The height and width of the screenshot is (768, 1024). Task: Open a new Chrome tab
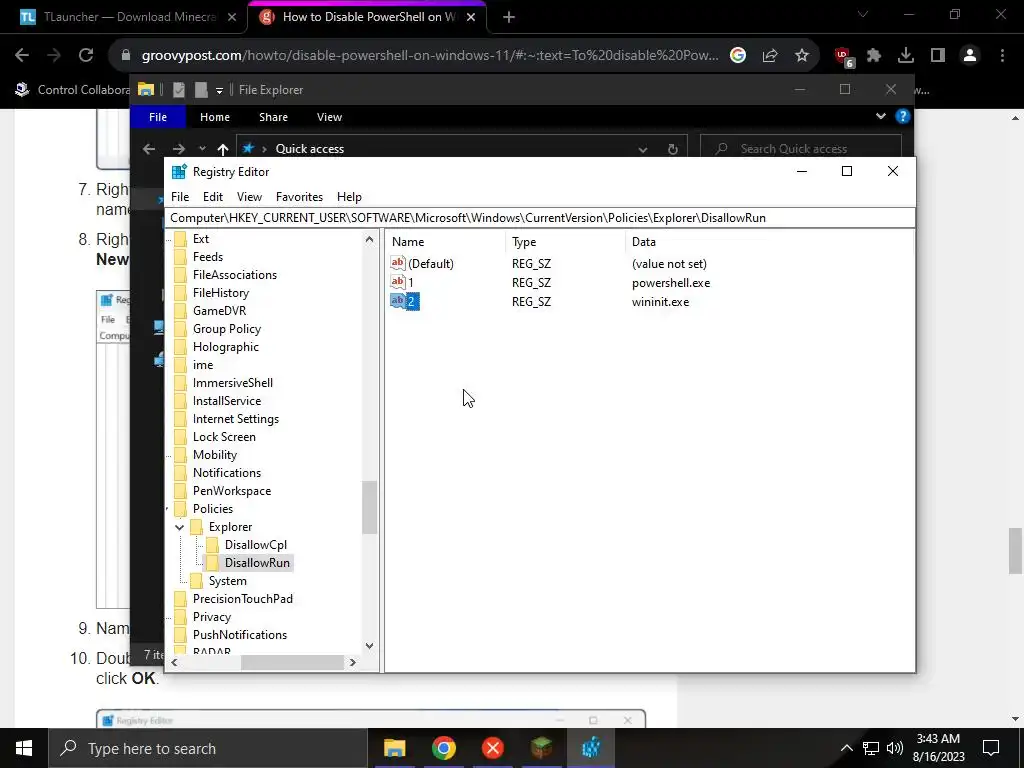pos(509,17)
